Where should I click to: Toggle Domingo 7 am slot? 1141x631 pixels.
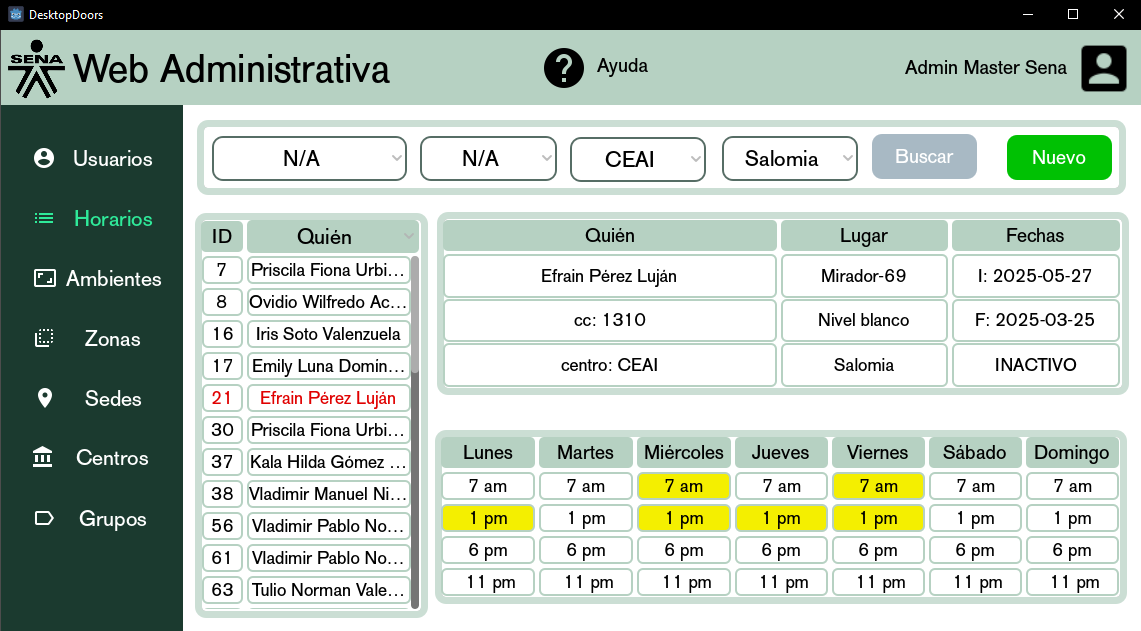[1073, 485]
